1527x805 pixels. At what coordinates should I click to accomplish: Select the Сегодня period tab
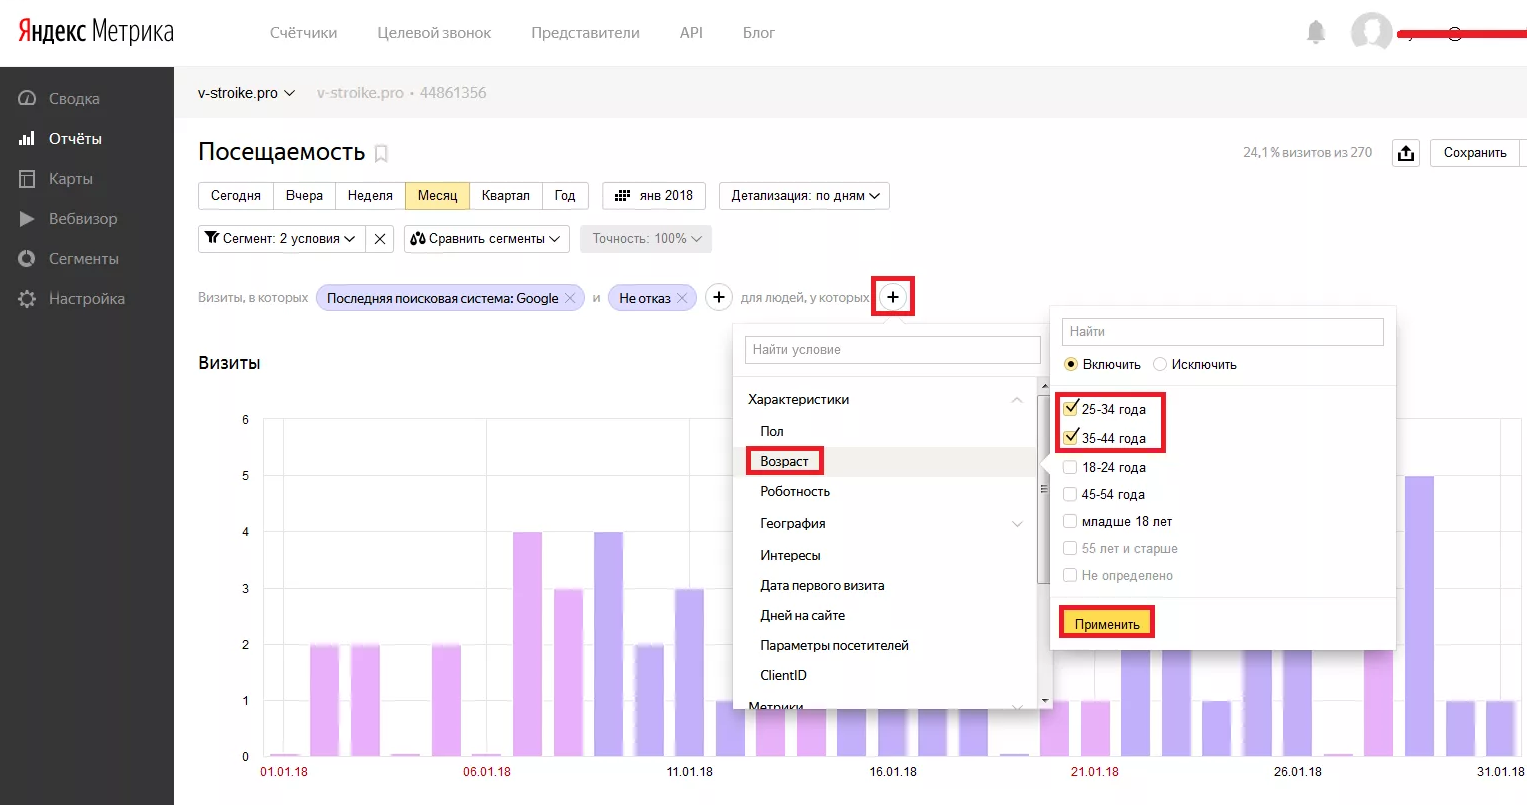(x=236, y=196)
